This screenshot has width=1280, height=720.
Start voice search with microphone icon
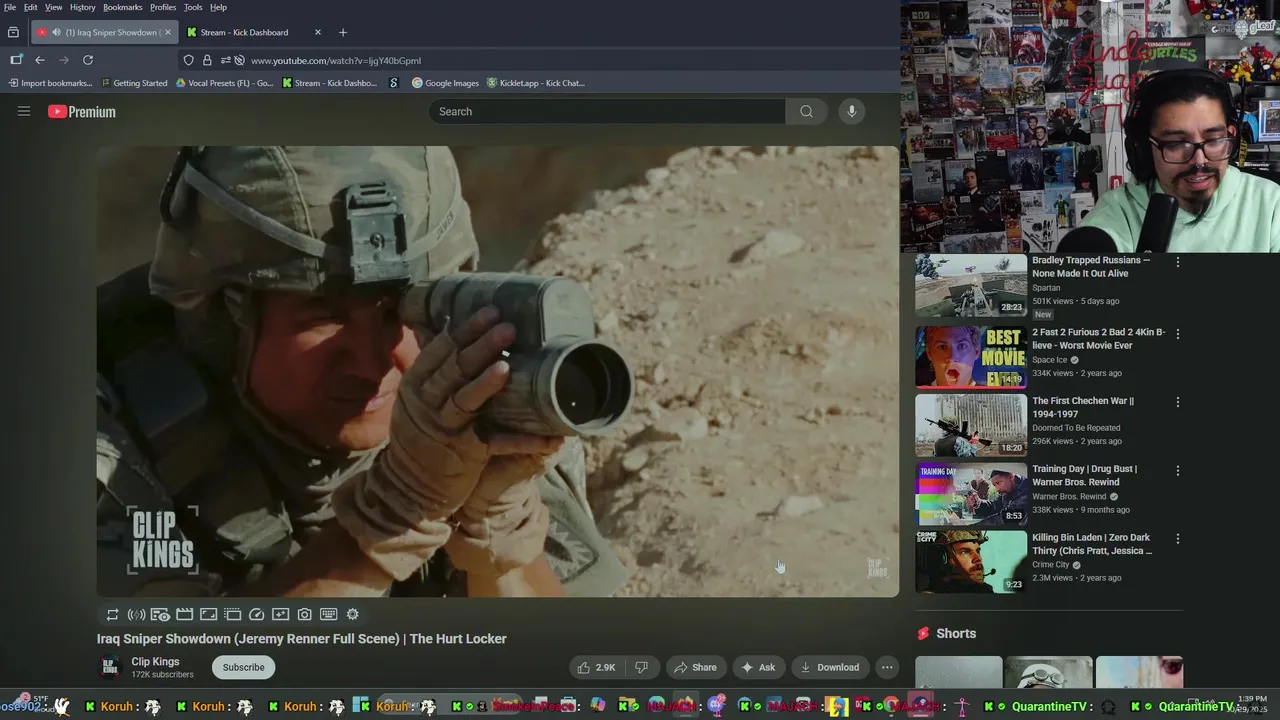coord(852,112)
